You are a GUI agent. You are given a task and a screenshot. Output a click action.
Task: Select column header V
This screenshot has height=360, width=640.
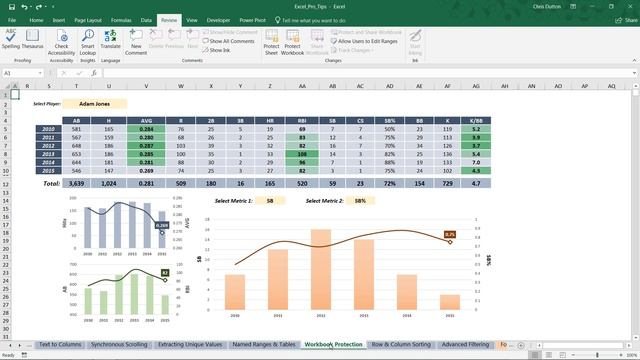pos(146,86)
